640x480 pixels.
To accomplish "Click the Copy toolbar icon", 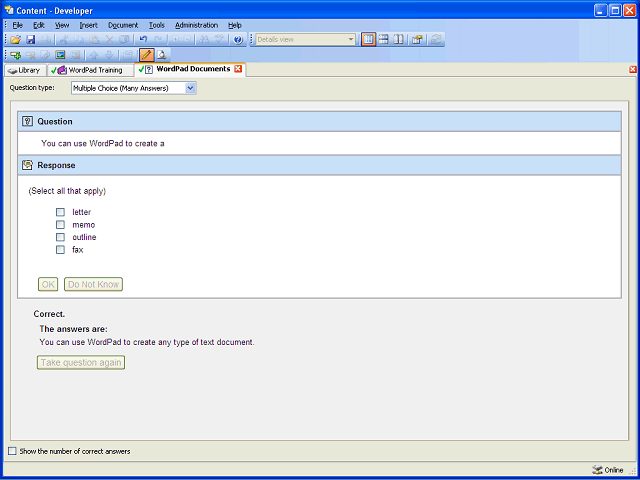I will pyautogui.click(x=79, y=40).
